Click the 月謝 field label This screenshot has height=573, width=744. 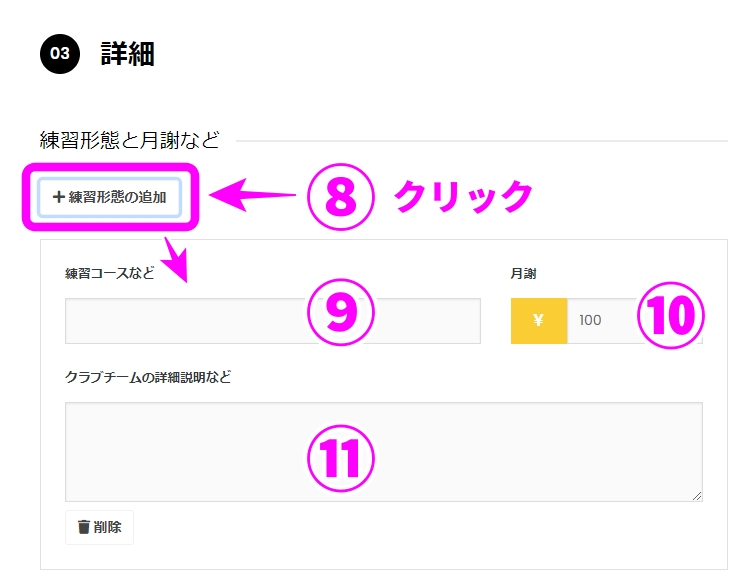pos(523,273)
